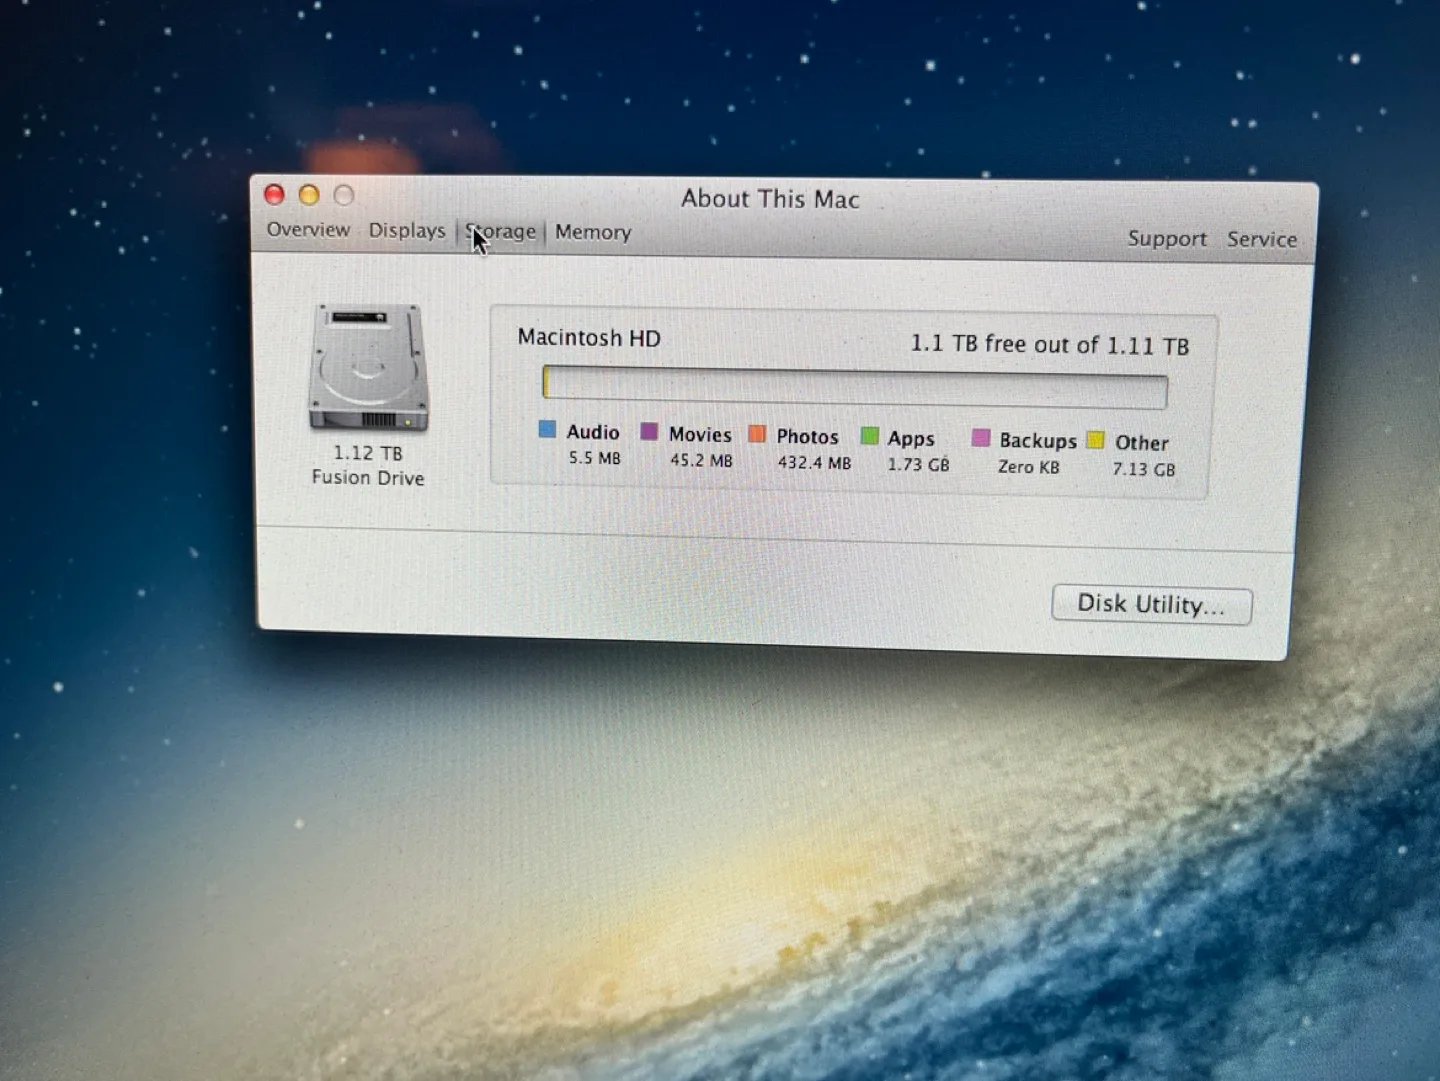Select the orange Photos legend square
This screenshot has height=1081, width=1440.
[x=760, y=432]
